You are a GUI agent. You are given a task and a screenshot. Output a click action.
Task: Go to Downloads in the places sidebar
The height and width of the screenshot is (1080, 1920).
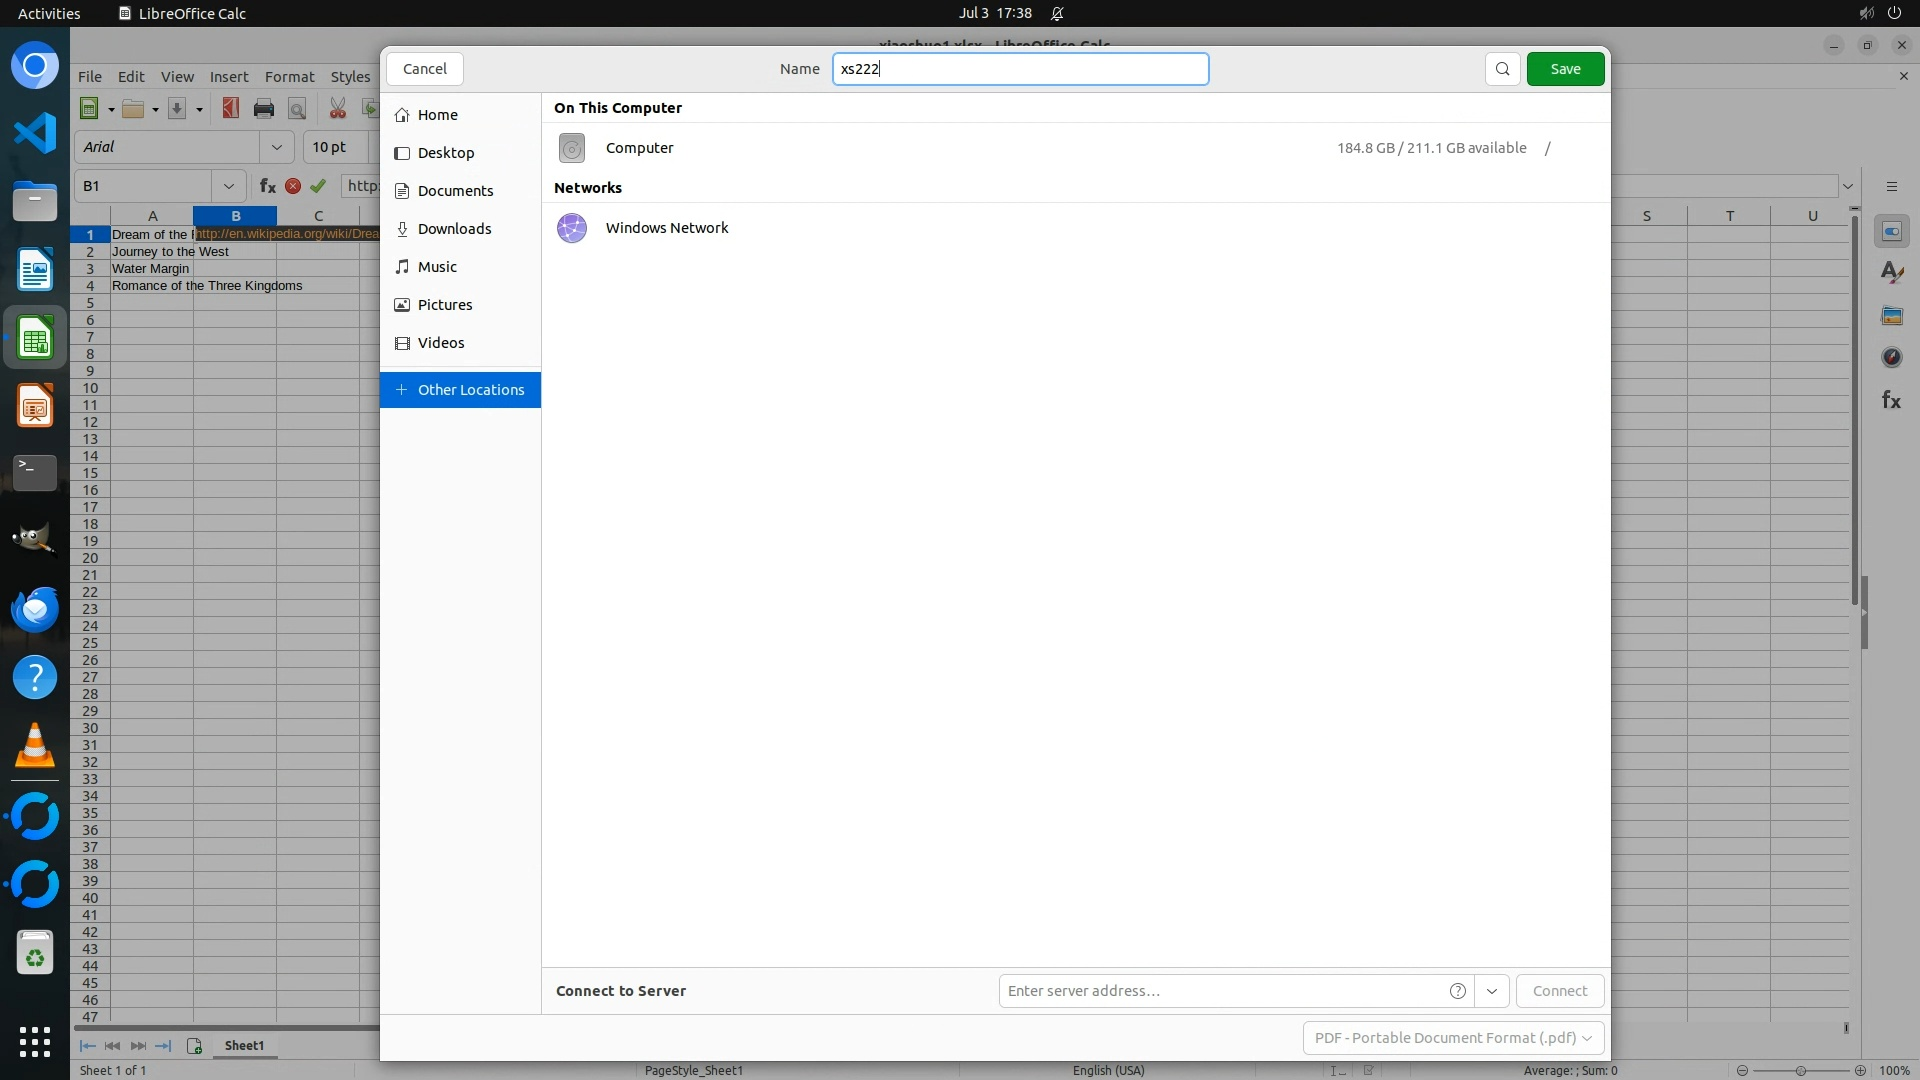tap(454, 229)
